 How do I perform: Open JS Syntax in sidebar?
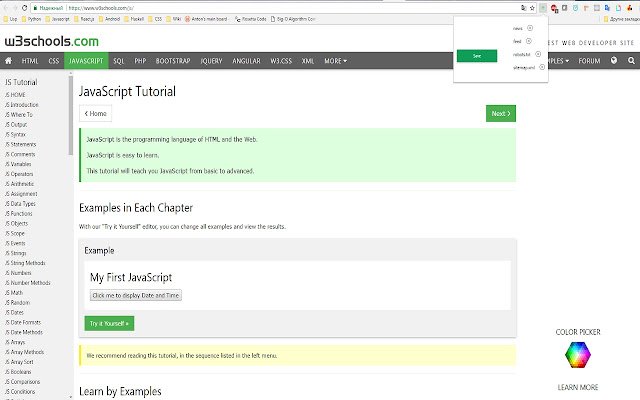pyautogui.click(x=15, y=134)
